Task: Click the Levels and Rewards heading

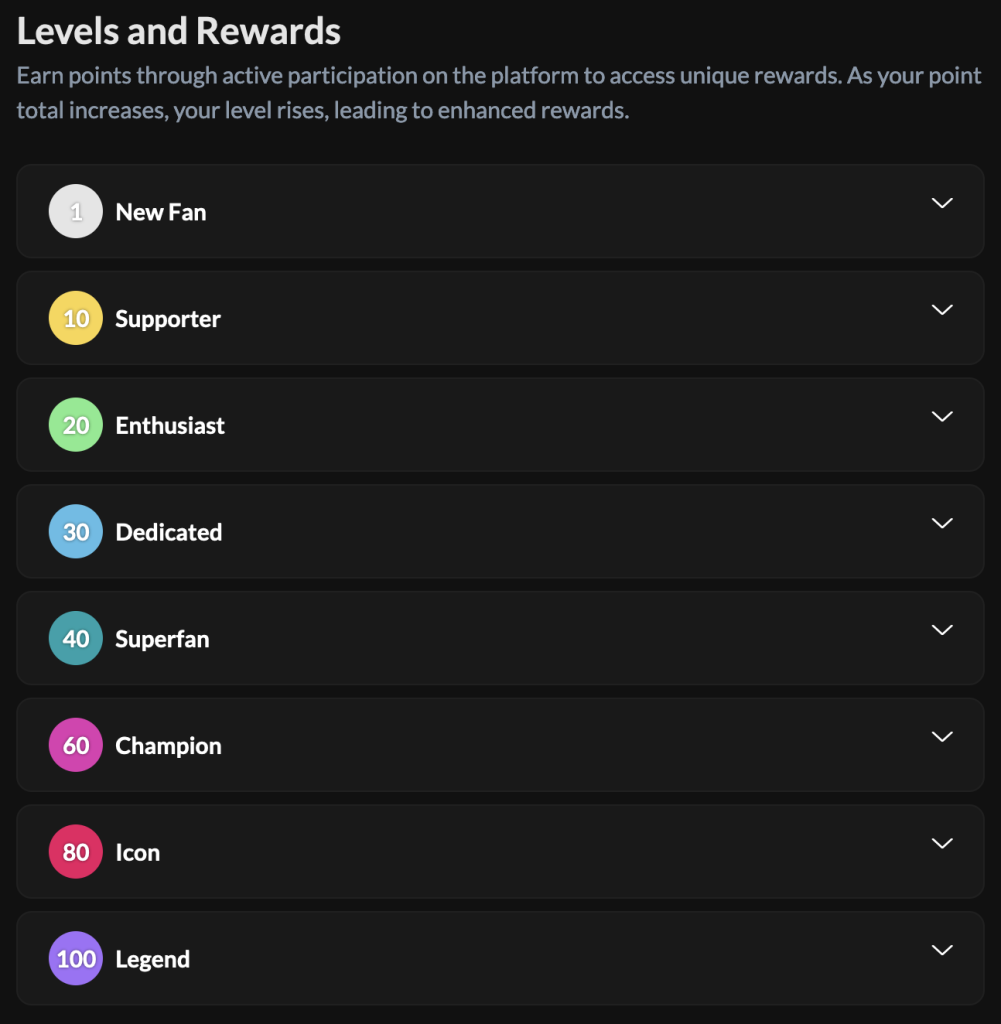Action: [178, 31]
